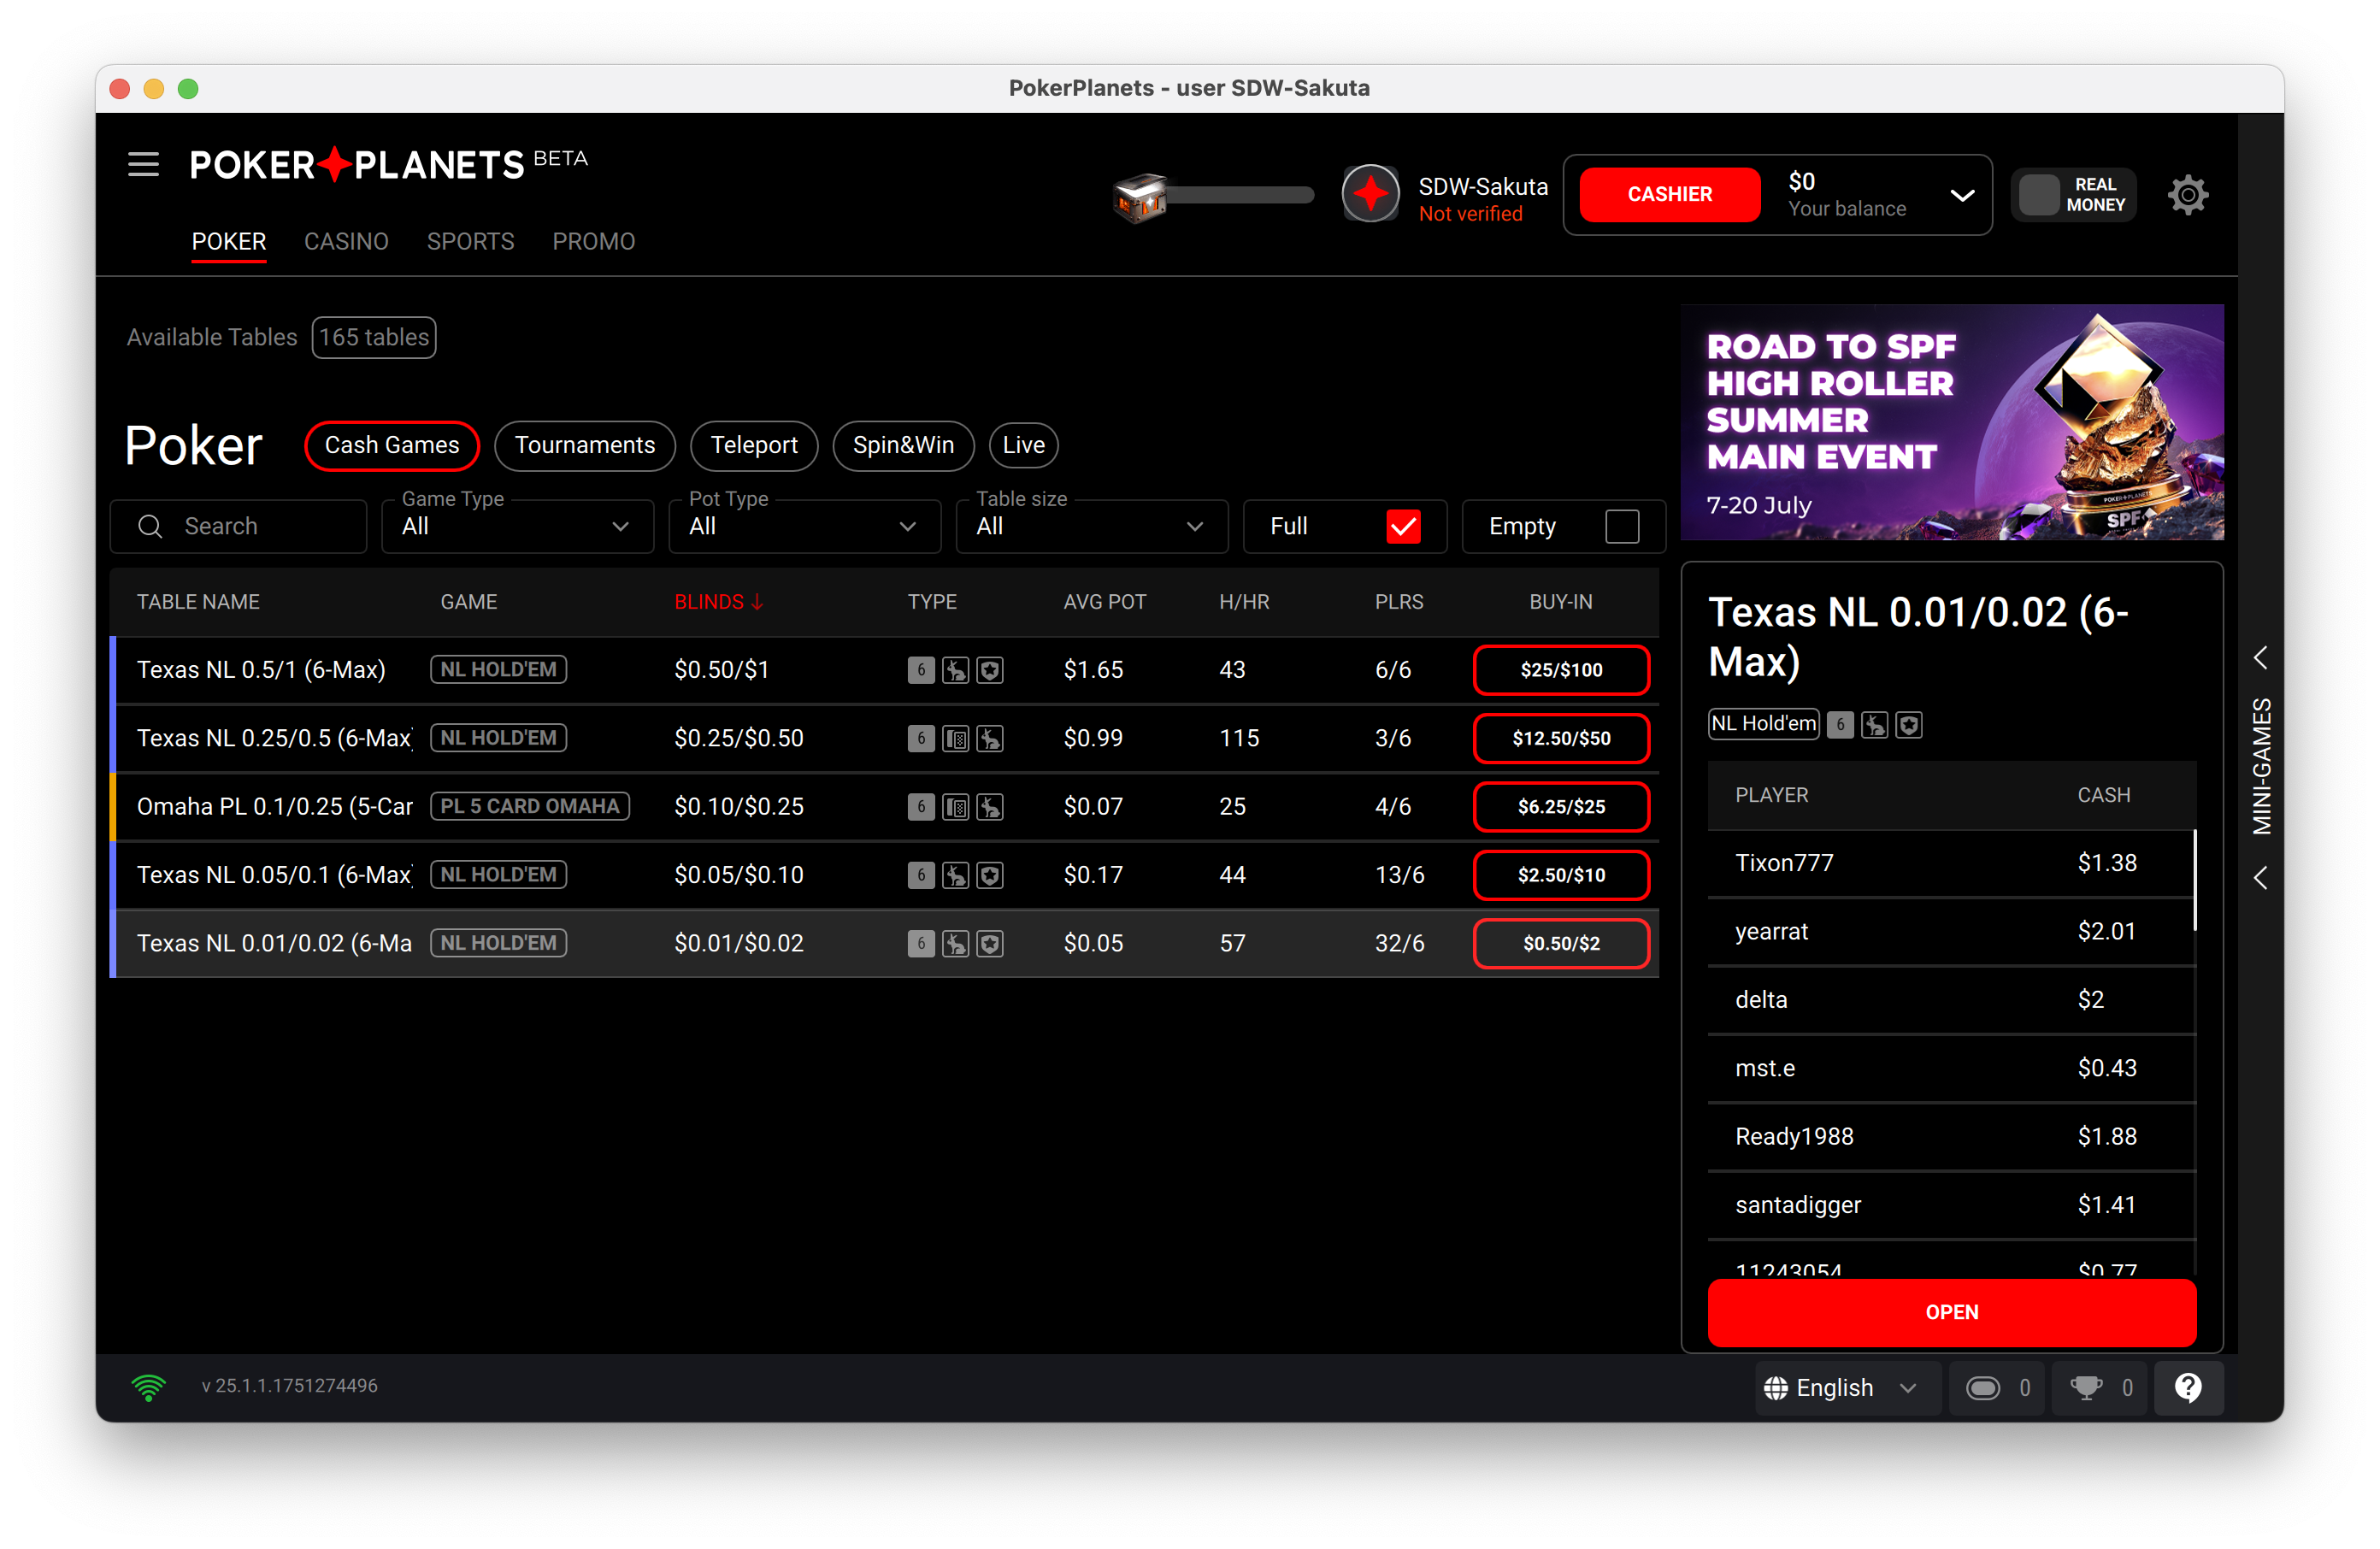
Task: Check the Empty tables checkbox
Action: tap(1621, 526)
